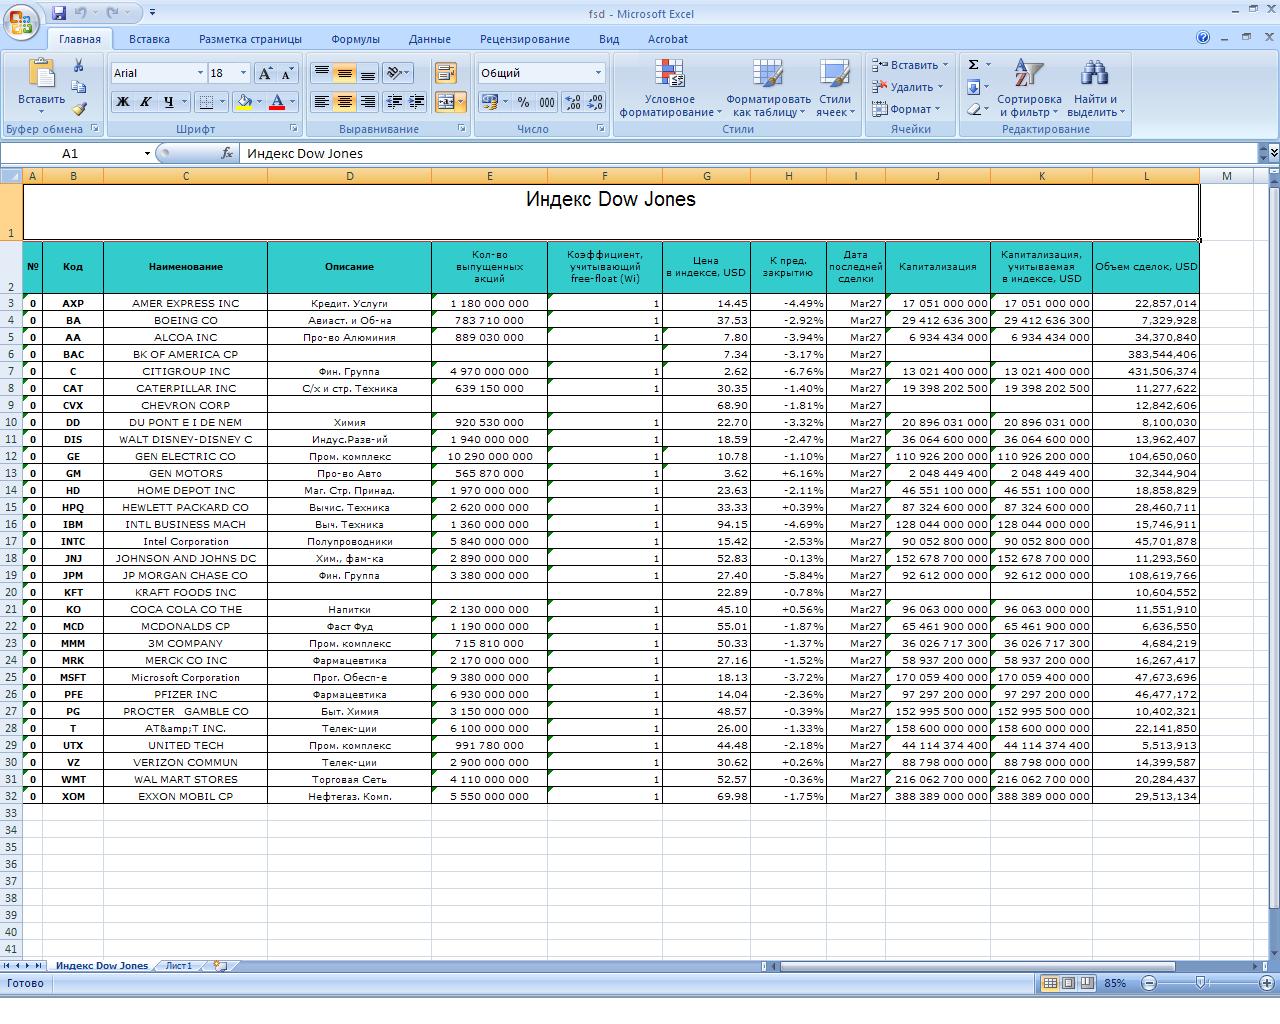Open Выравнивание group dialog launcher
This screenshot has width=1280, height=1024.
point(462,129)
